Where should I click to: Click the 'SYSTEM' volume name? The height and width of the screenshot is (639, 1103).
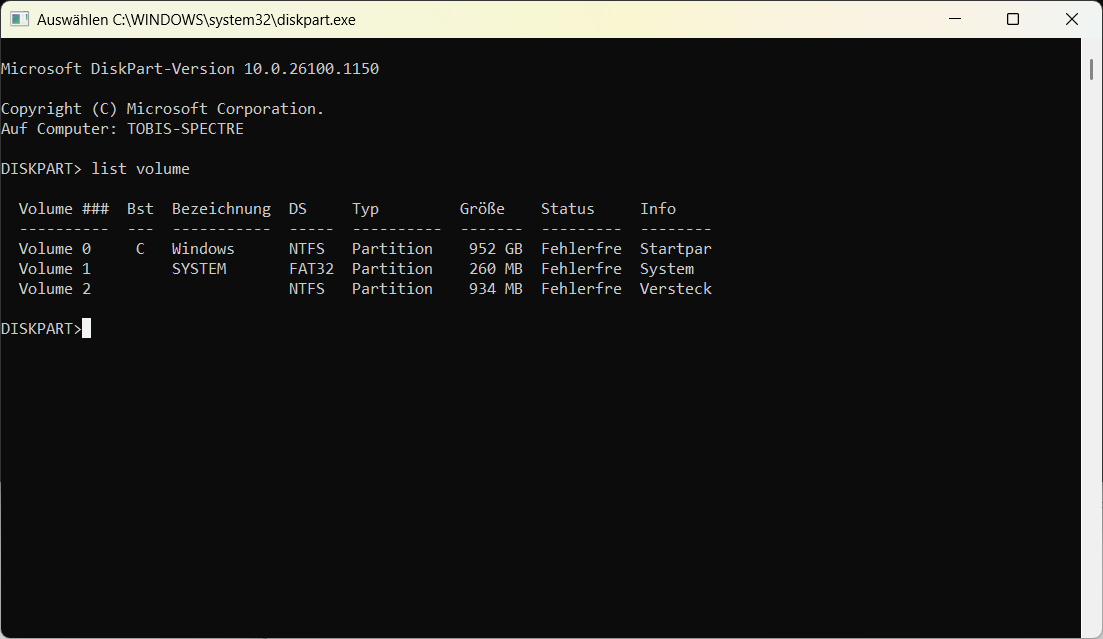click(x=199, y=269)
